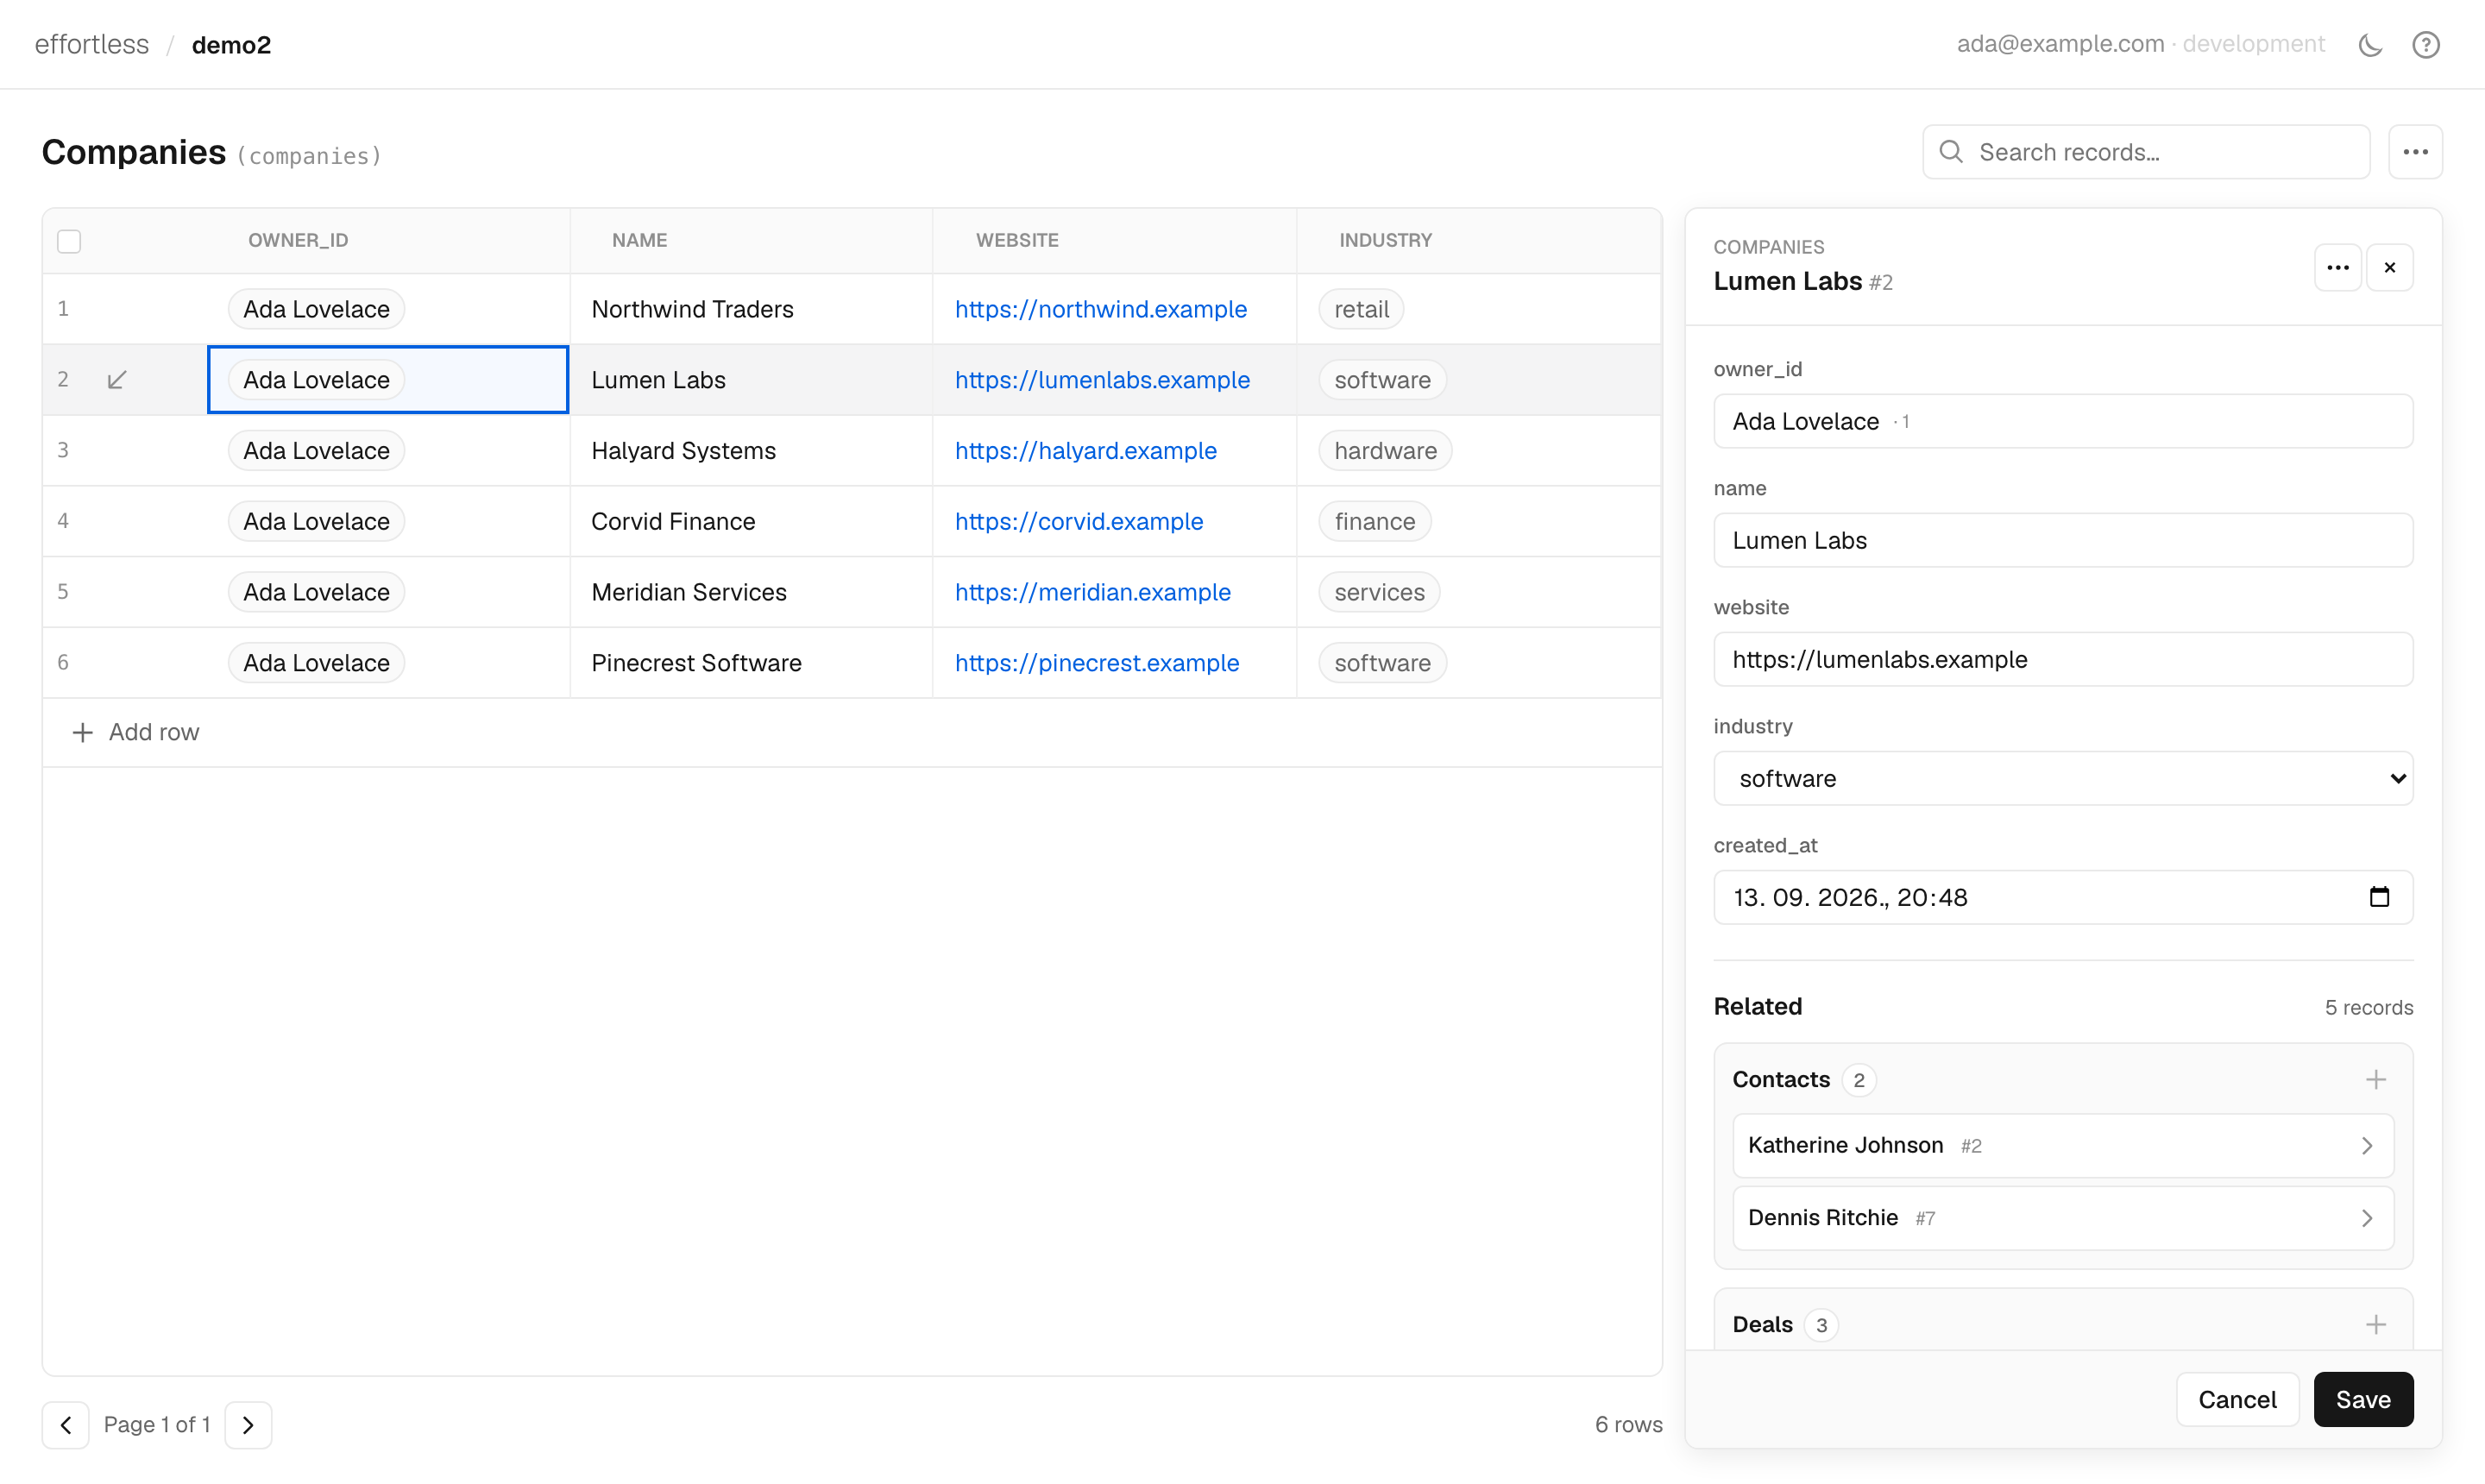The width and height of the screenshot is (2485, 1484).
Task: Click Ada Lovelace owner in Halyard Systems row
Action: pyautogui.click(x=316, y=451)
